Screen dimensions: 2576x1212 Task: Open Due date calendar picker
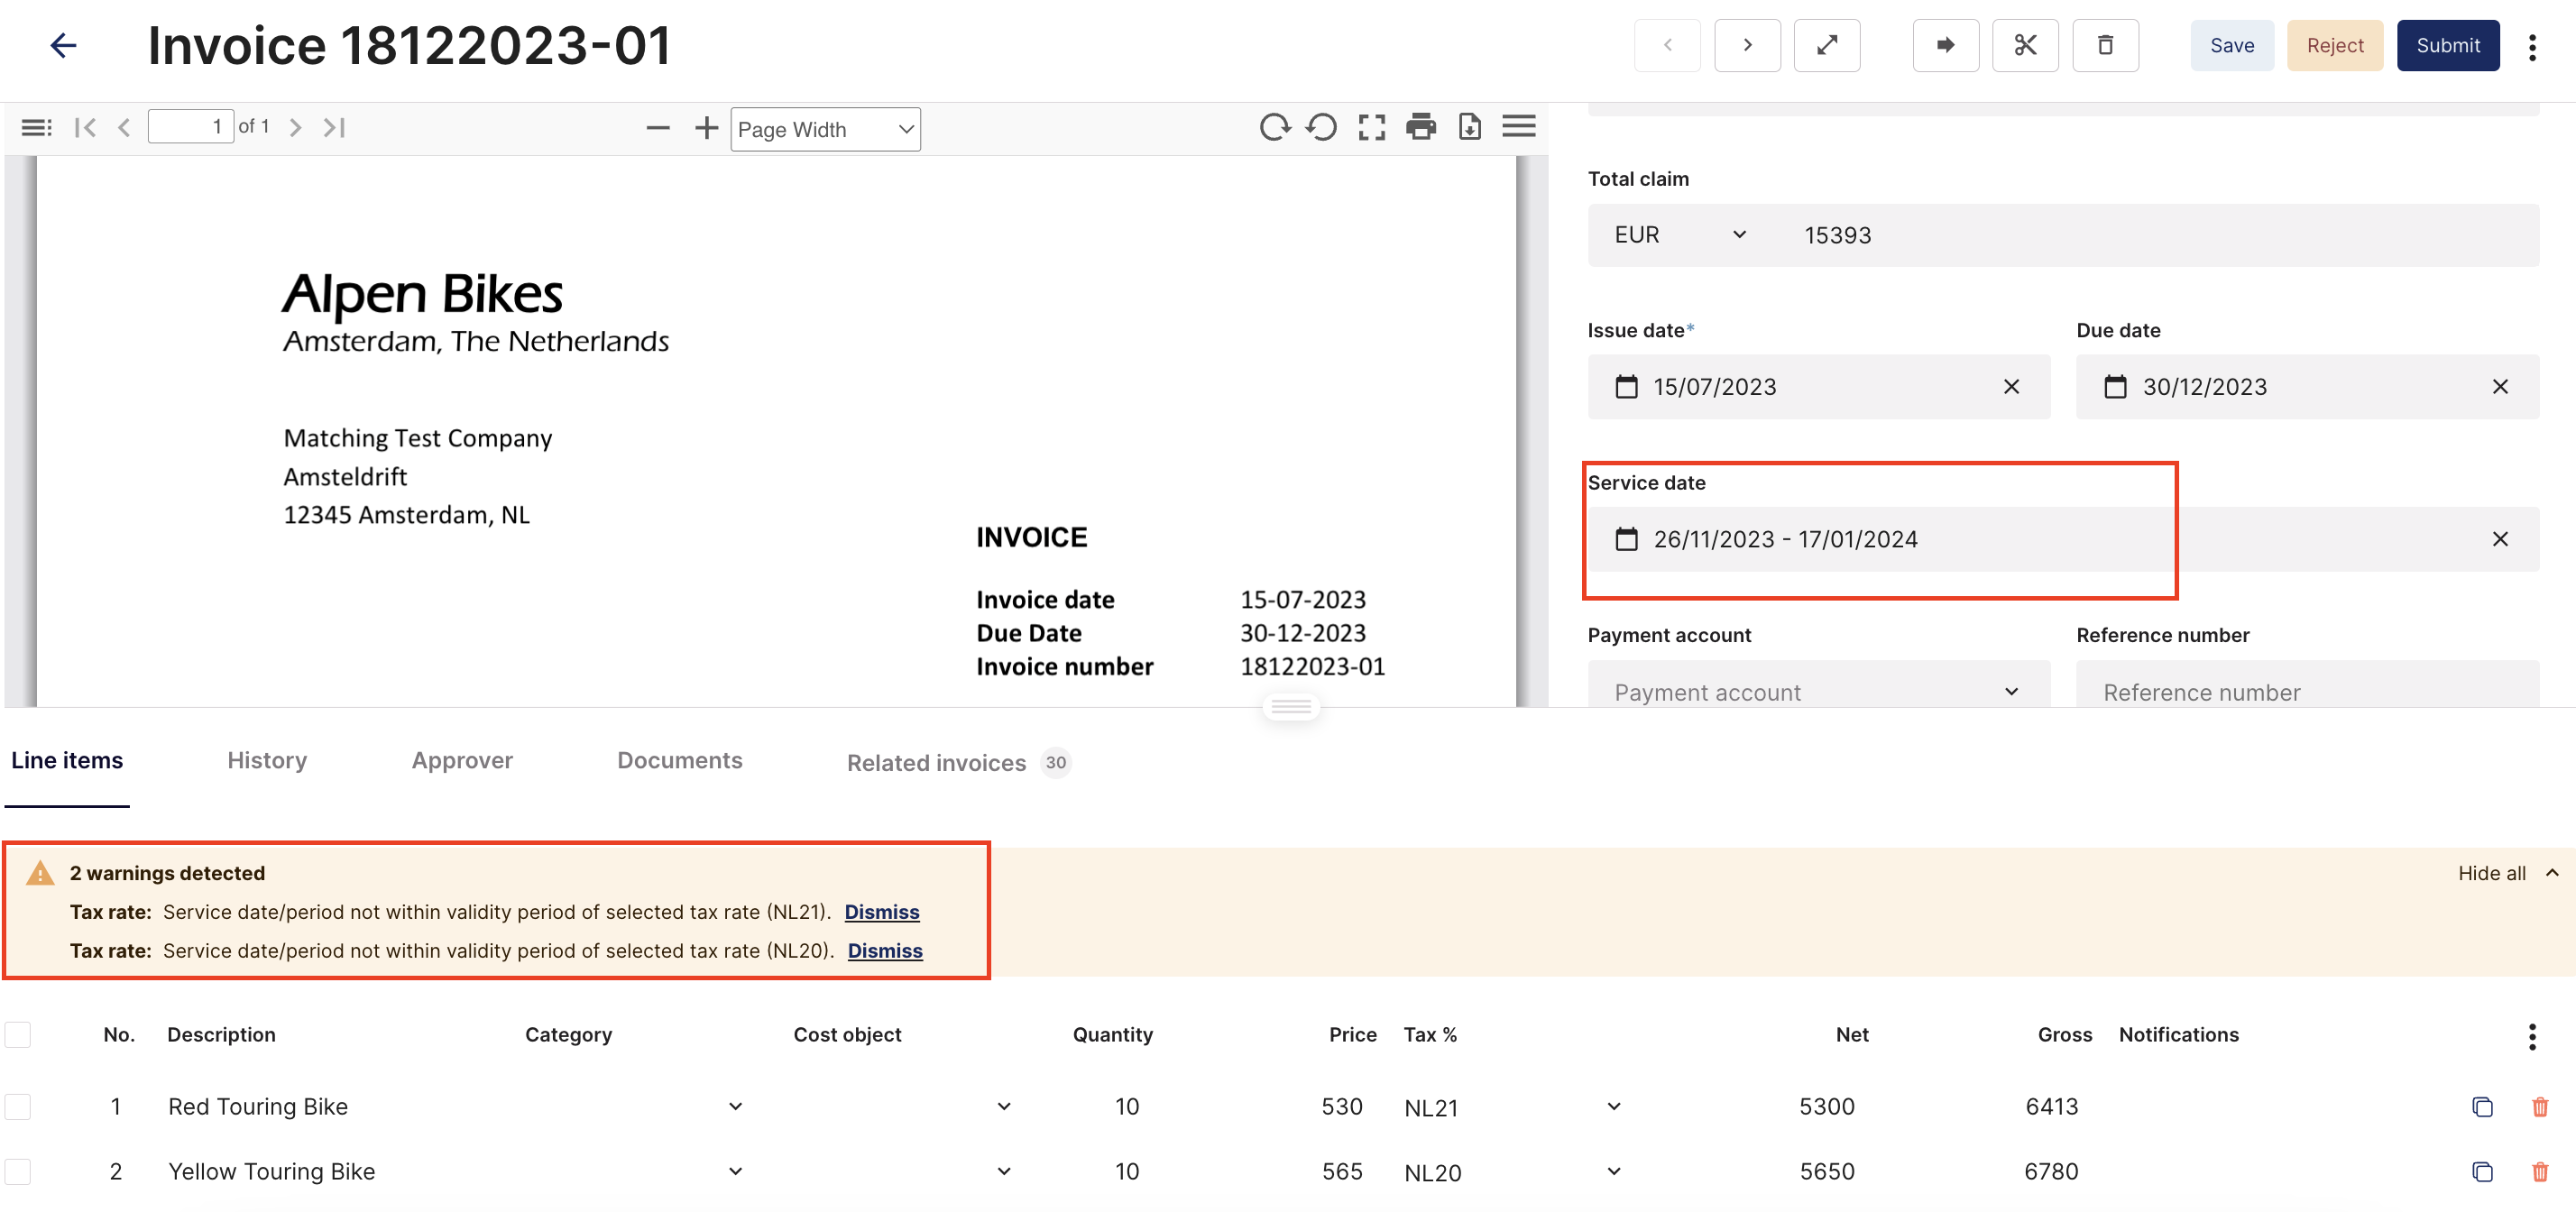point(2115,386)
